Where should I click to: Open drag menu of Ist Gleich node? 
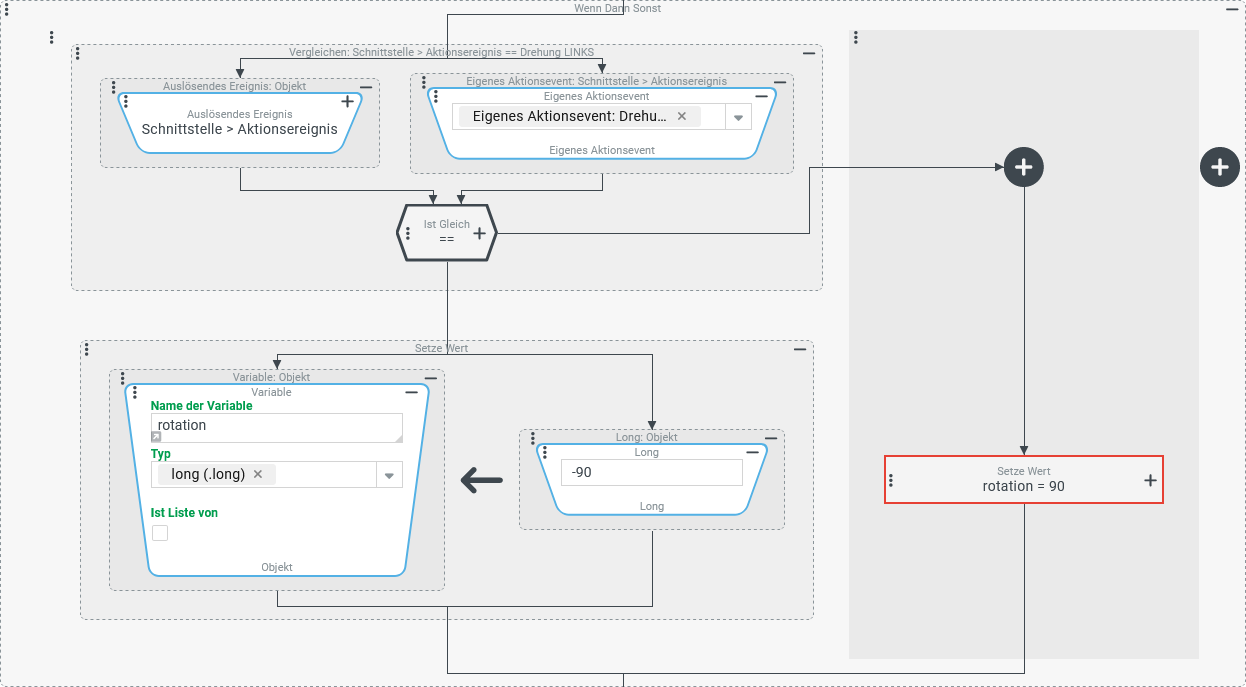pos(408,233)
